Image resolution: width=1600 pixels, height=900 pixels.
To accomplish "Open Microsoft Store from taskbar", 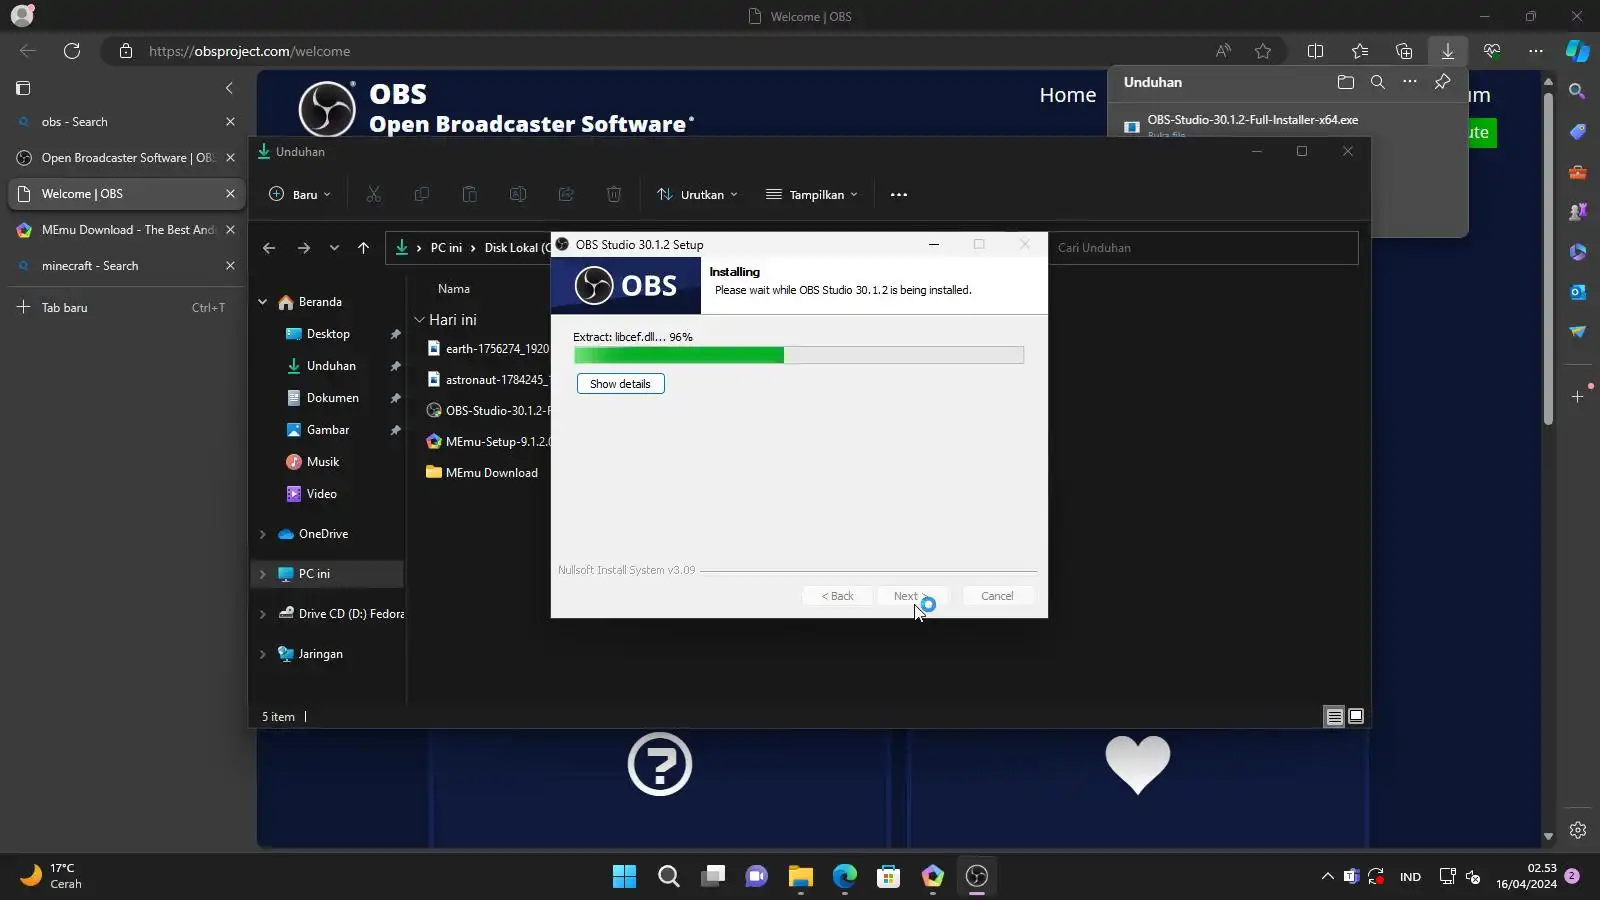I will [888, 877].
